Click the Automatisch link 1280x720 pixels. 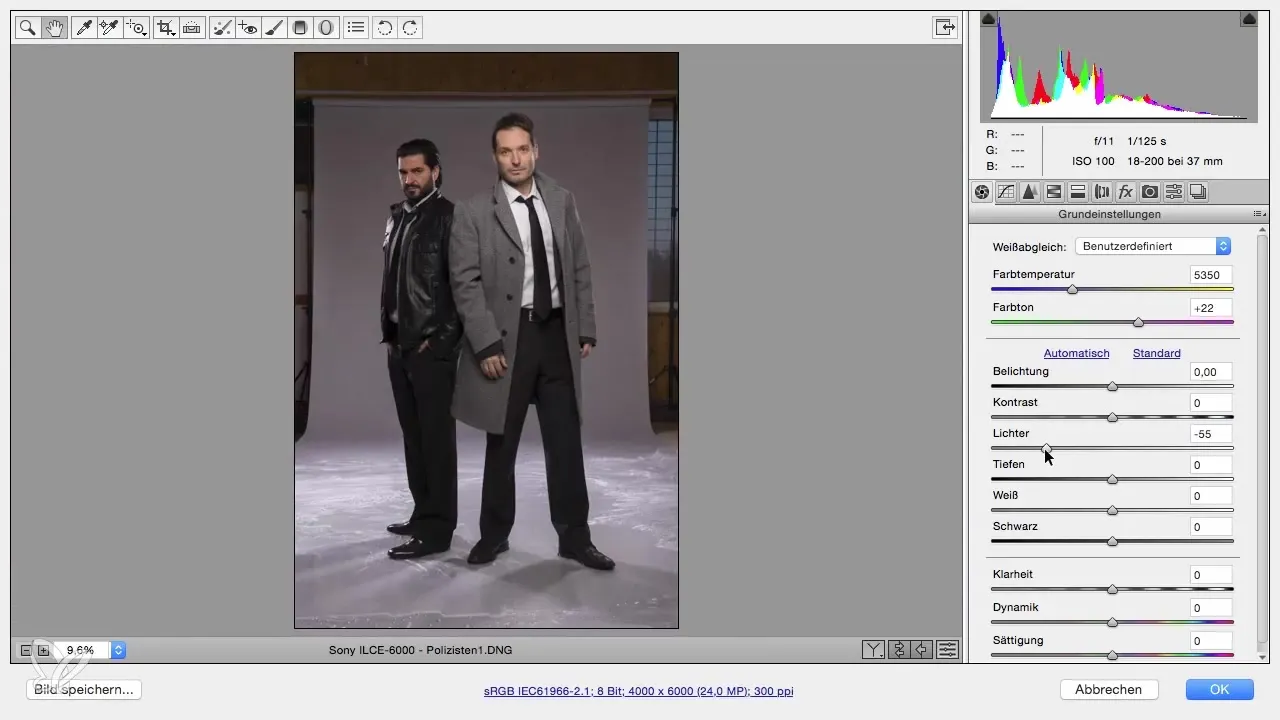(1076, 353)
